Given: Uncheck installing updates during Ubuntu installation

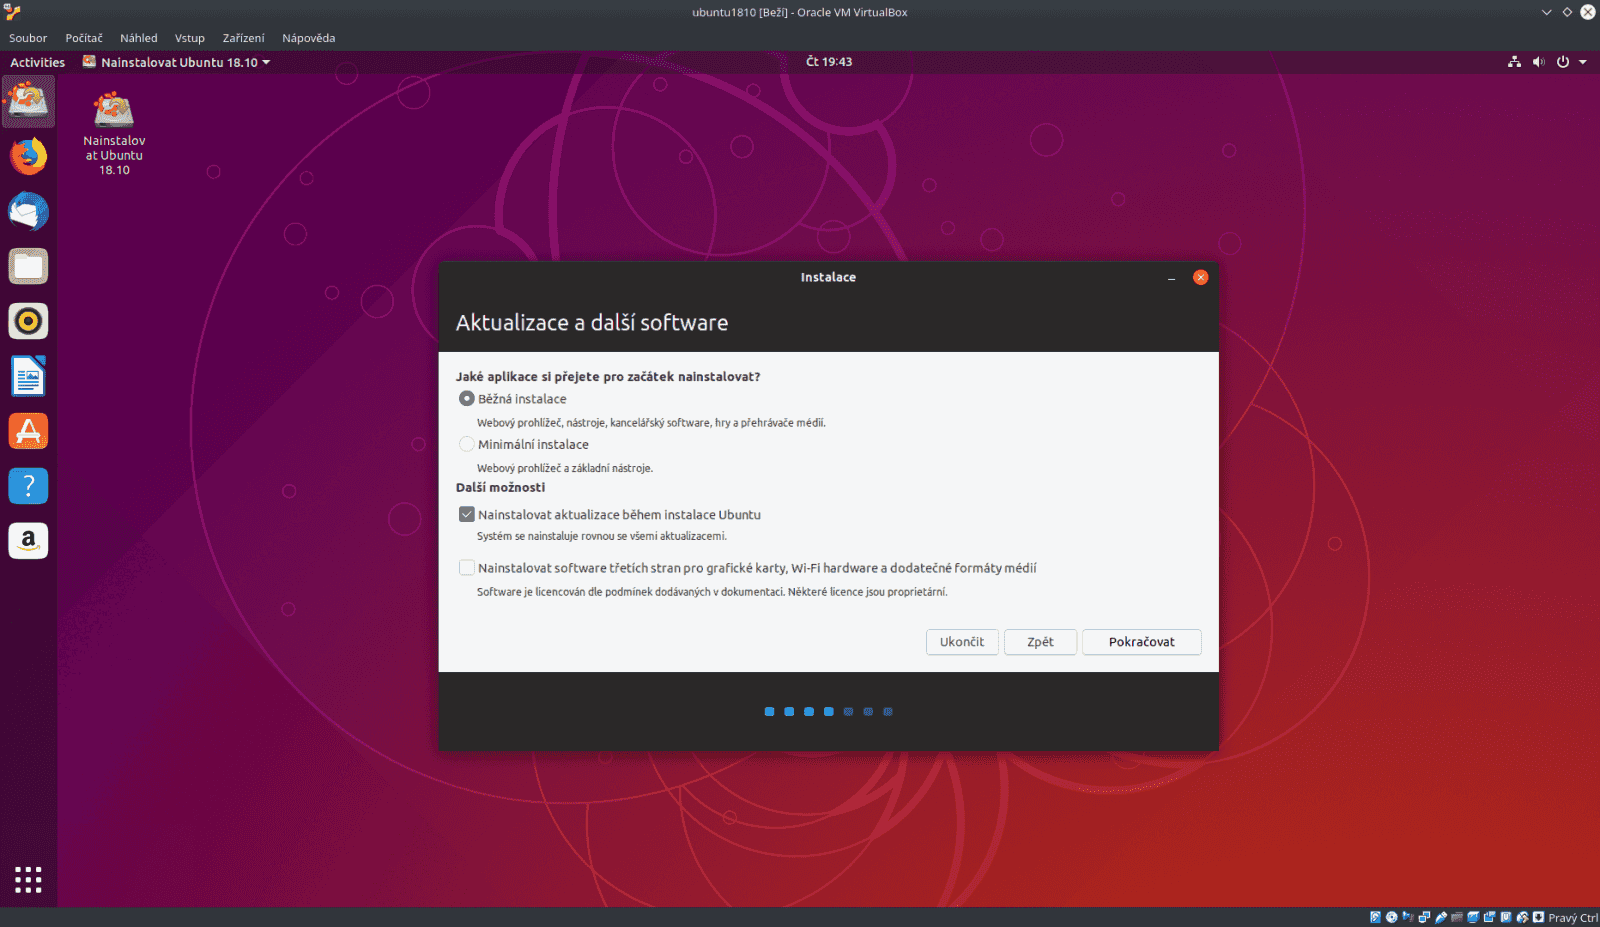Looking at the screenshot, I should click(467, 513).
